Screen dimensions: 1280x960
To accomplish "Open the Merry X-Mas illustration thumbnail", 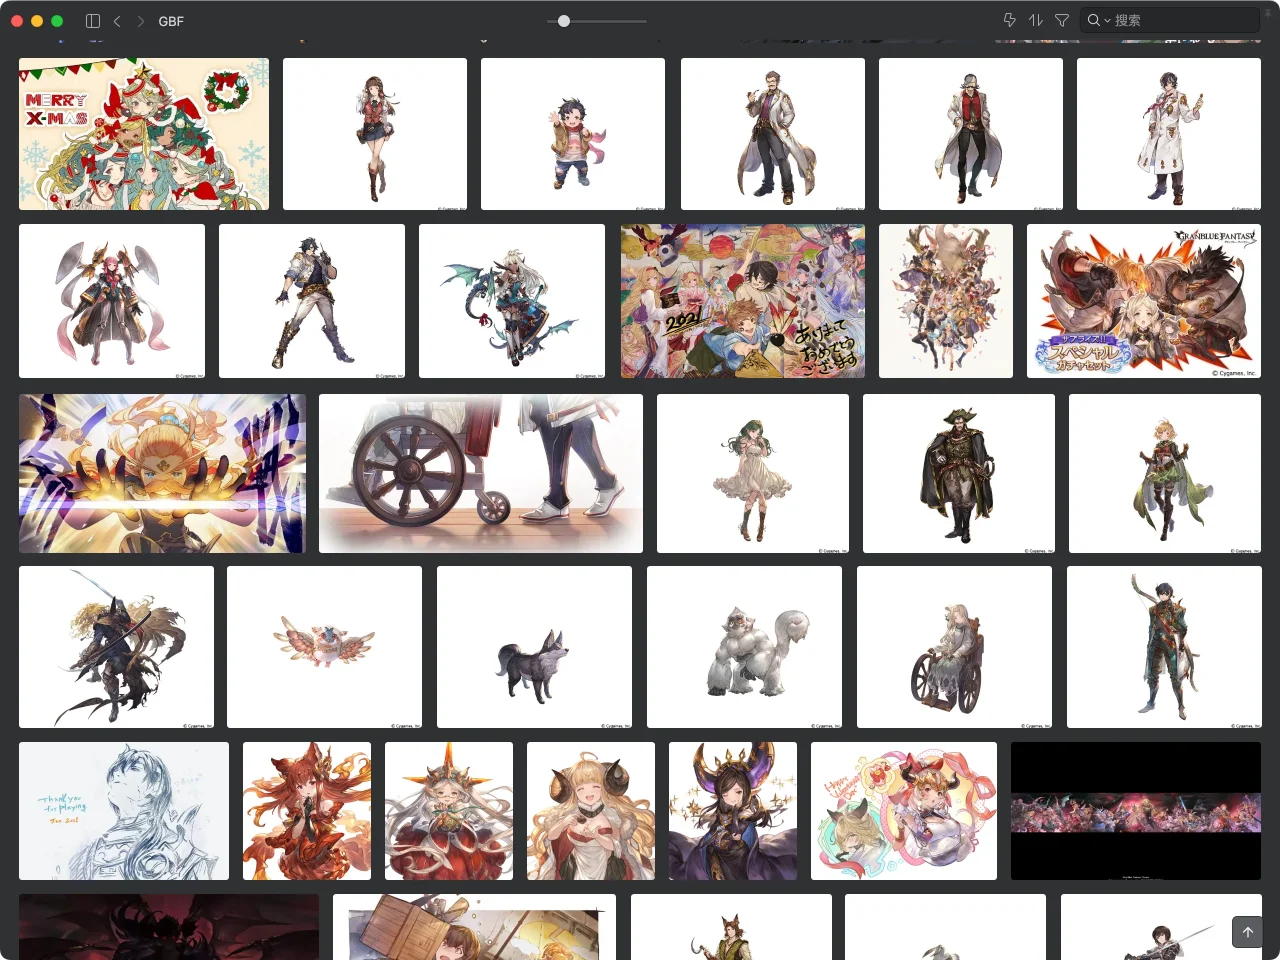I will pos(144,134).
